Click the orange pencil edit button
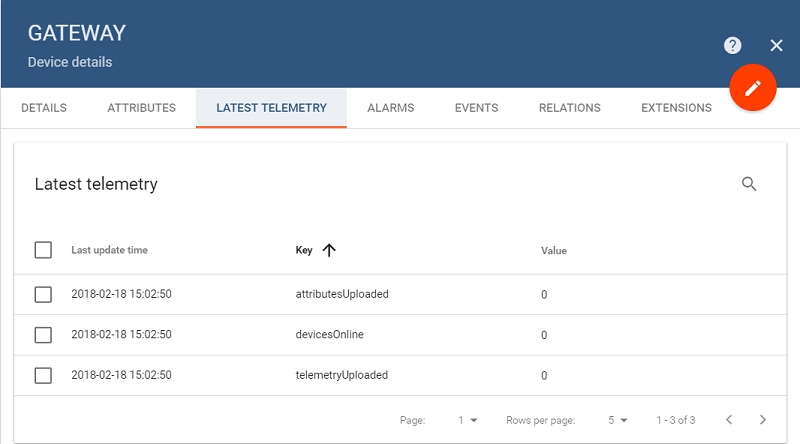The width and height of the screenshot is (800, 444). pos(753,88)
